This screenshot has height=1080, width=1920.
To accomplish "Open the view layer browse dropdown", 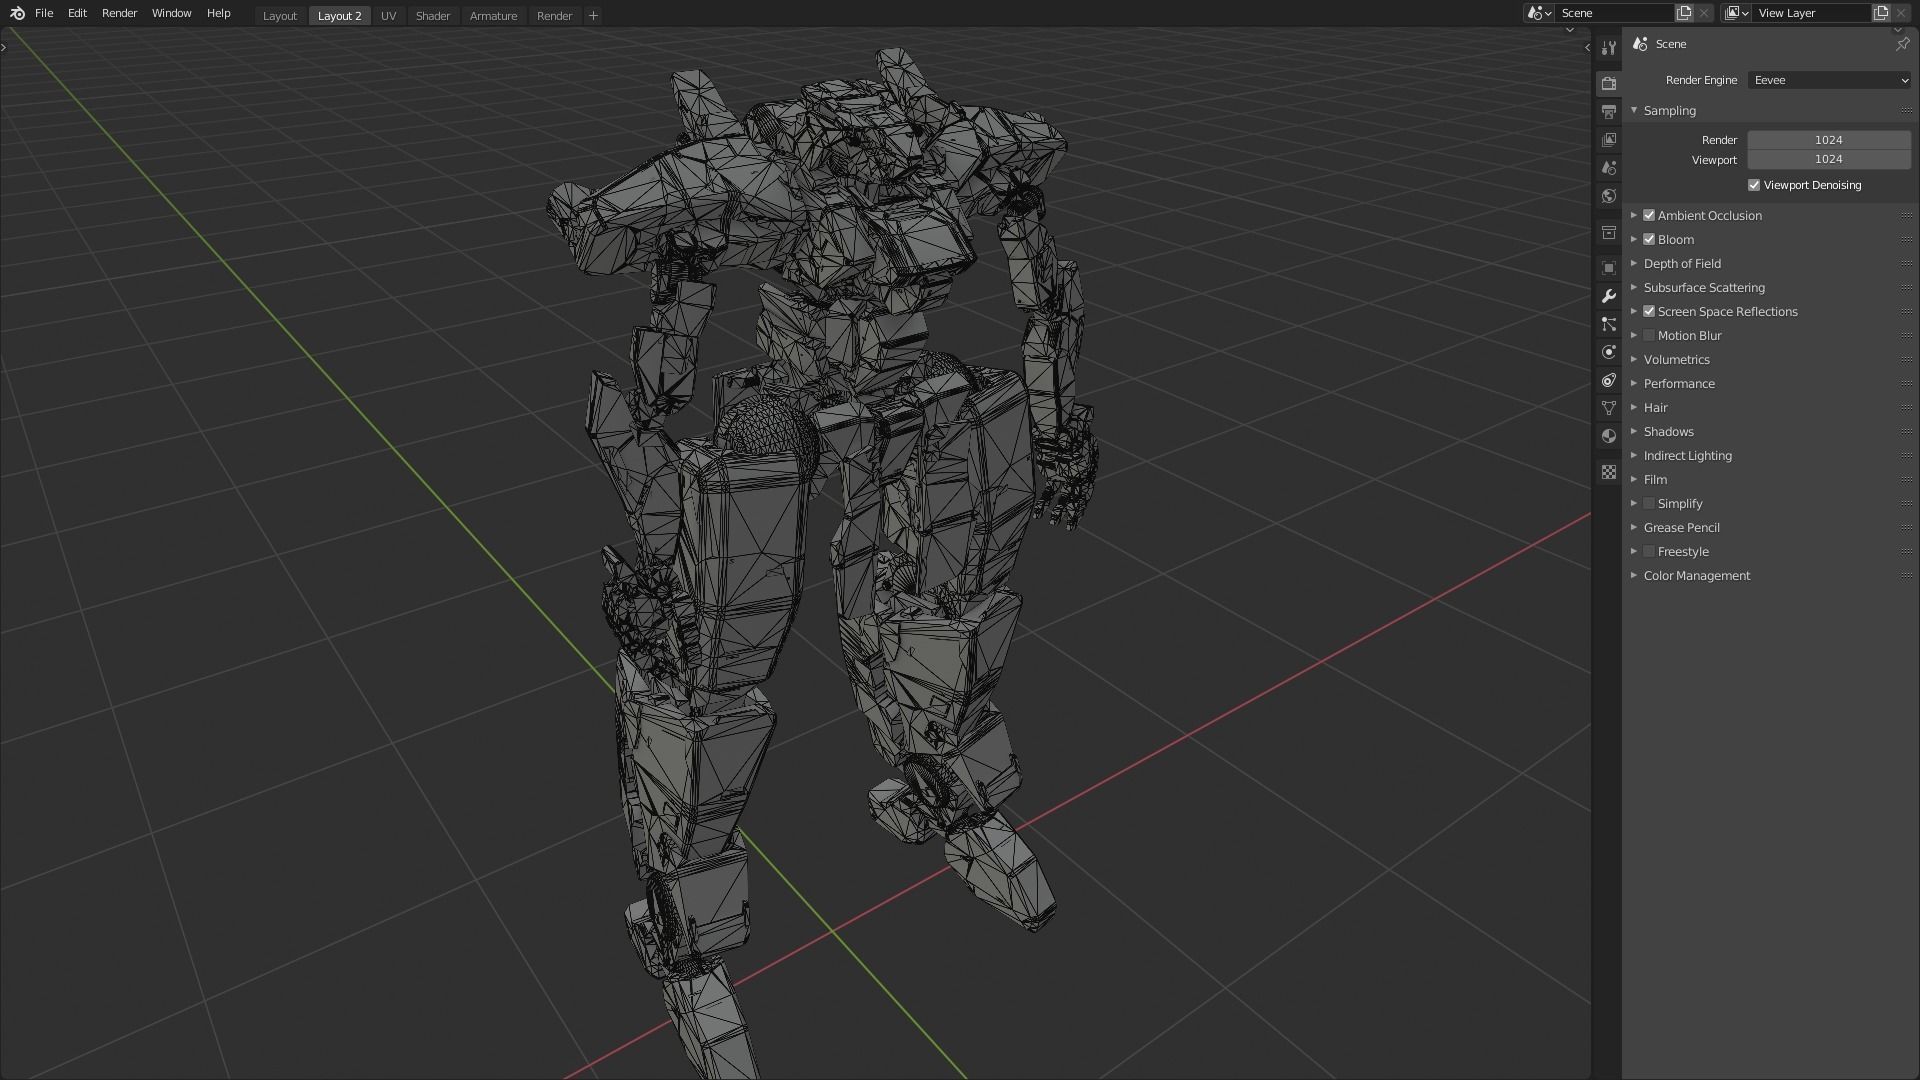I will [1736, 13].
